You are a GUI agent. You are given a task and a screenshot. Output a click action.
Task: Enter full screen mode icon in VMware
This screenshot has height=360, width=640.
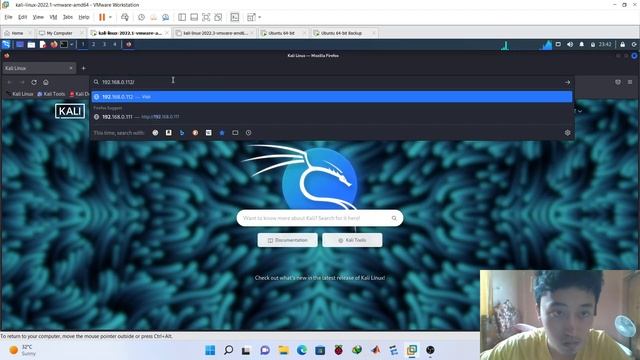pyautogui.click(x=206, y=17)
